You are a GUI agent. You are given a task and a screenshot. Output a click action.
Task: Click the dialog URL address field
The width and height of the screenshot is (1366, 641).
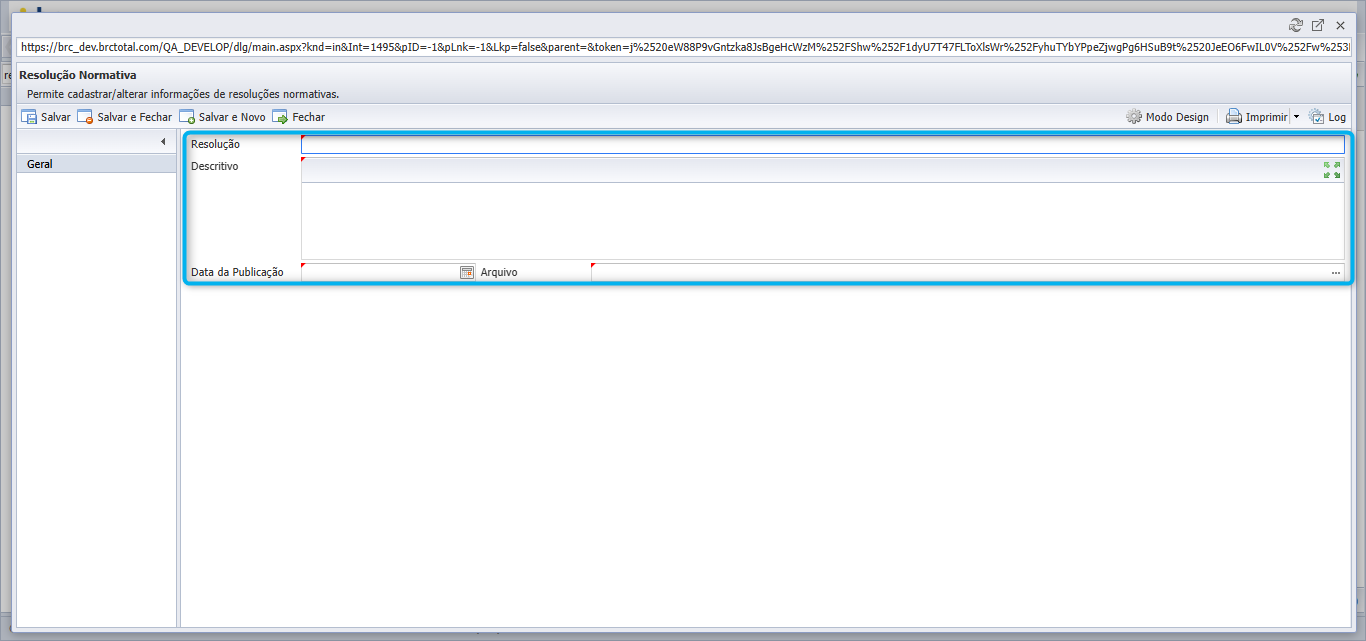point(683,47)
